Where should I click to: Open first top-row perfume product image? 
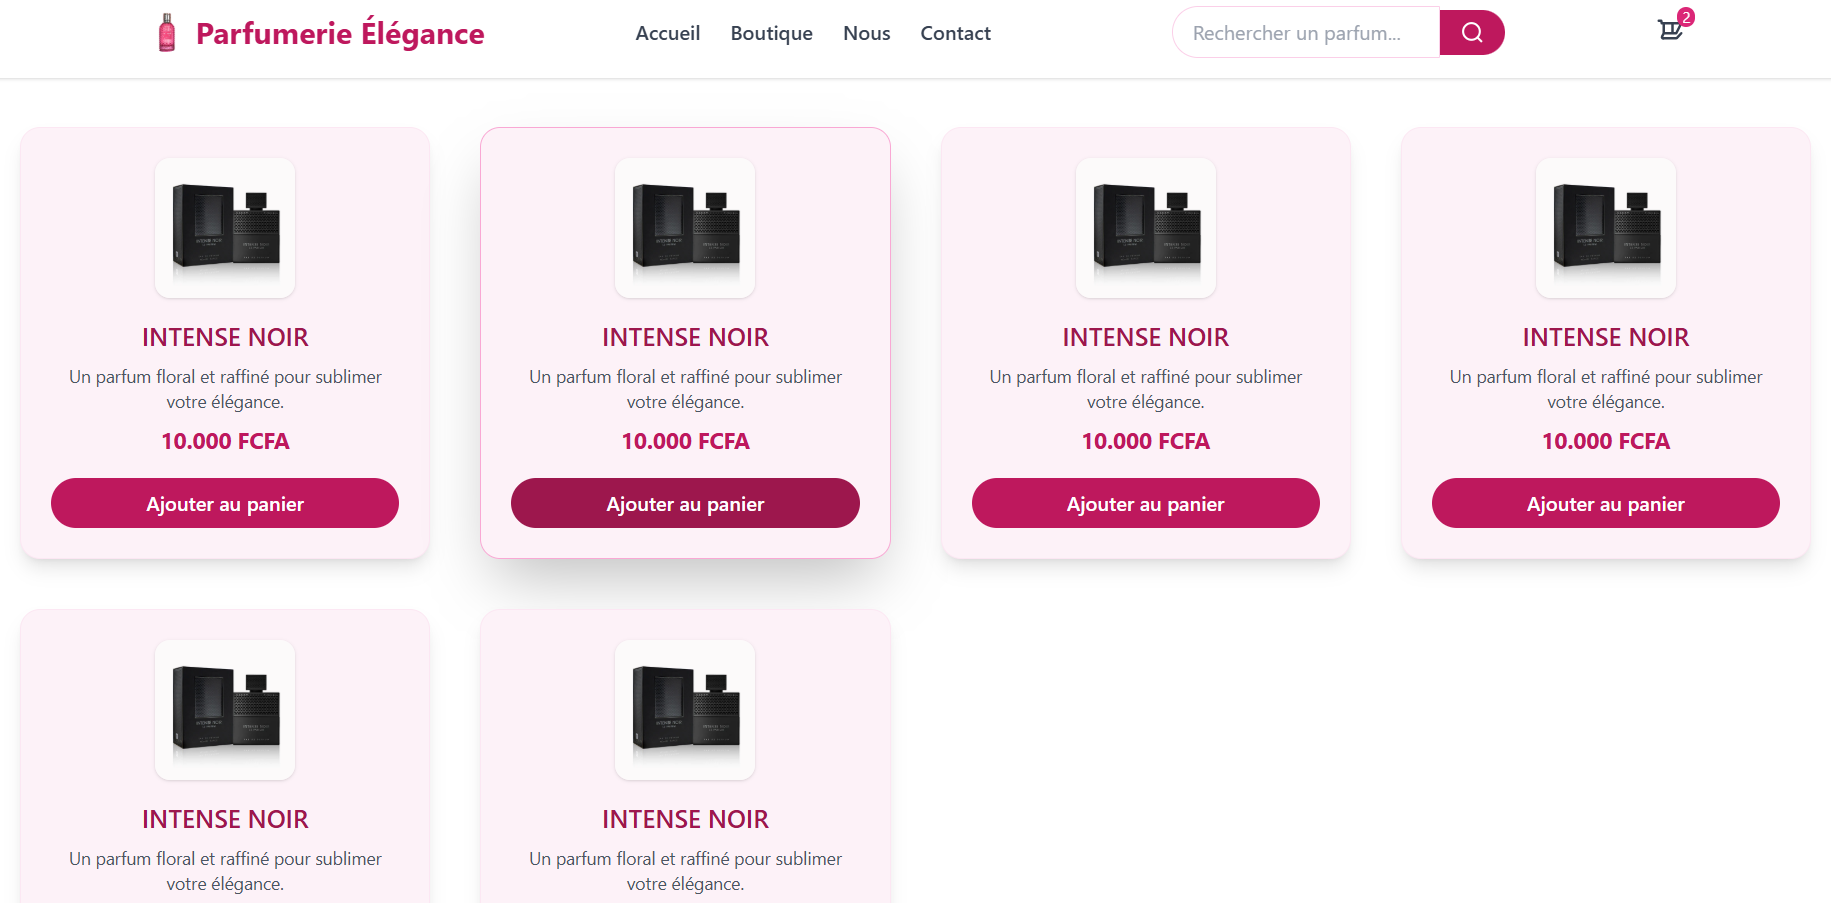coord(225,228)
